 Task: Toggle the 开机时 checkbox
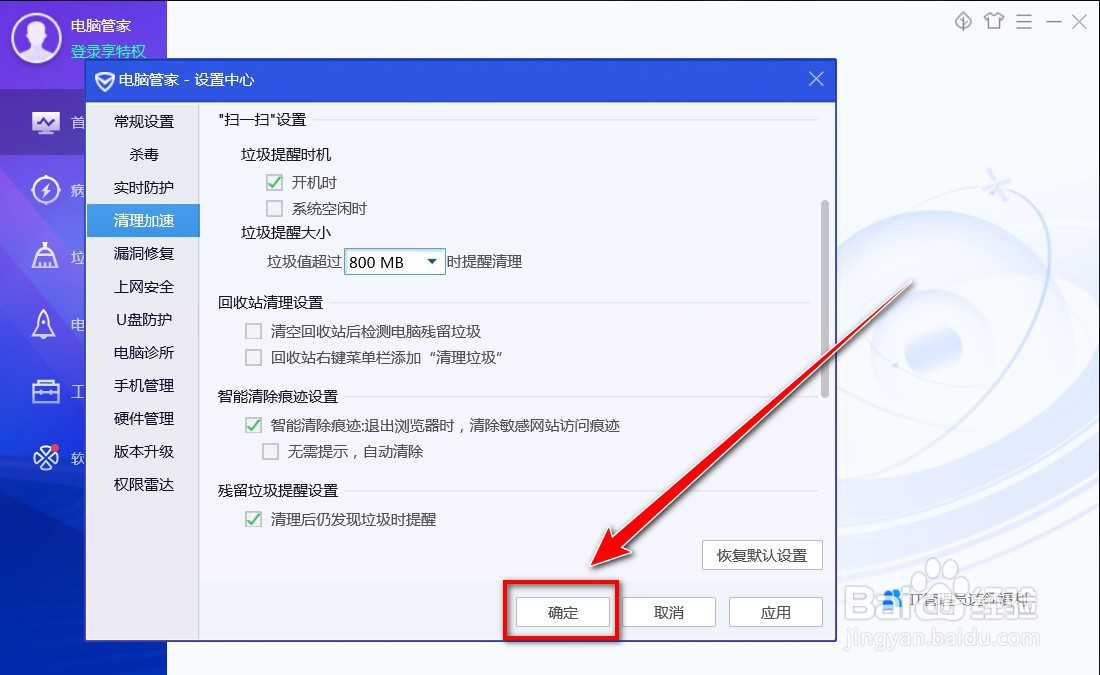pyautogui.click(x=274, y=182)
